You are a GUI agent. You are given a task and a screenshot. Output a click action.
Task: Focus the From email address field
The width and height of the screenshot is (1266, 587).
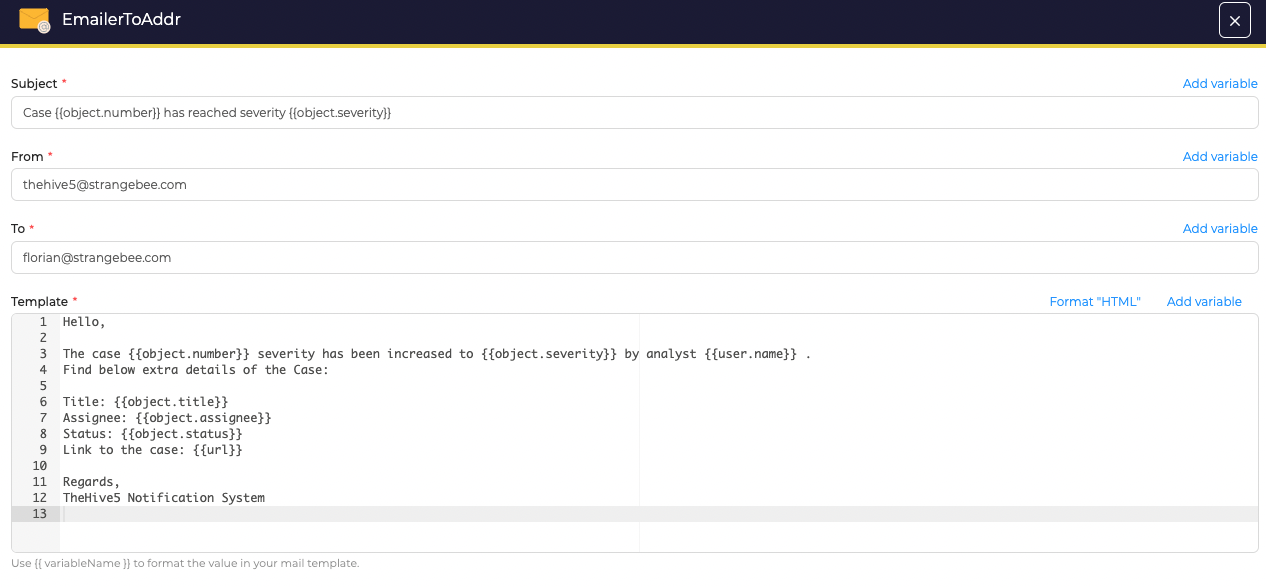(x=634, y=185)
